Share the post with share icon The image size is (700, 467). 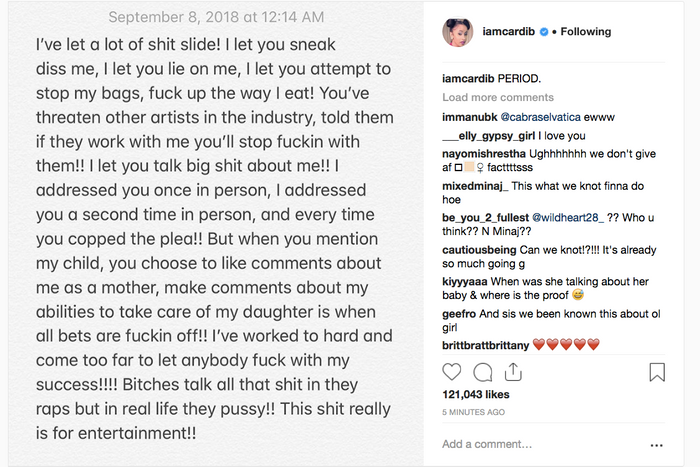tap(513, 372)
